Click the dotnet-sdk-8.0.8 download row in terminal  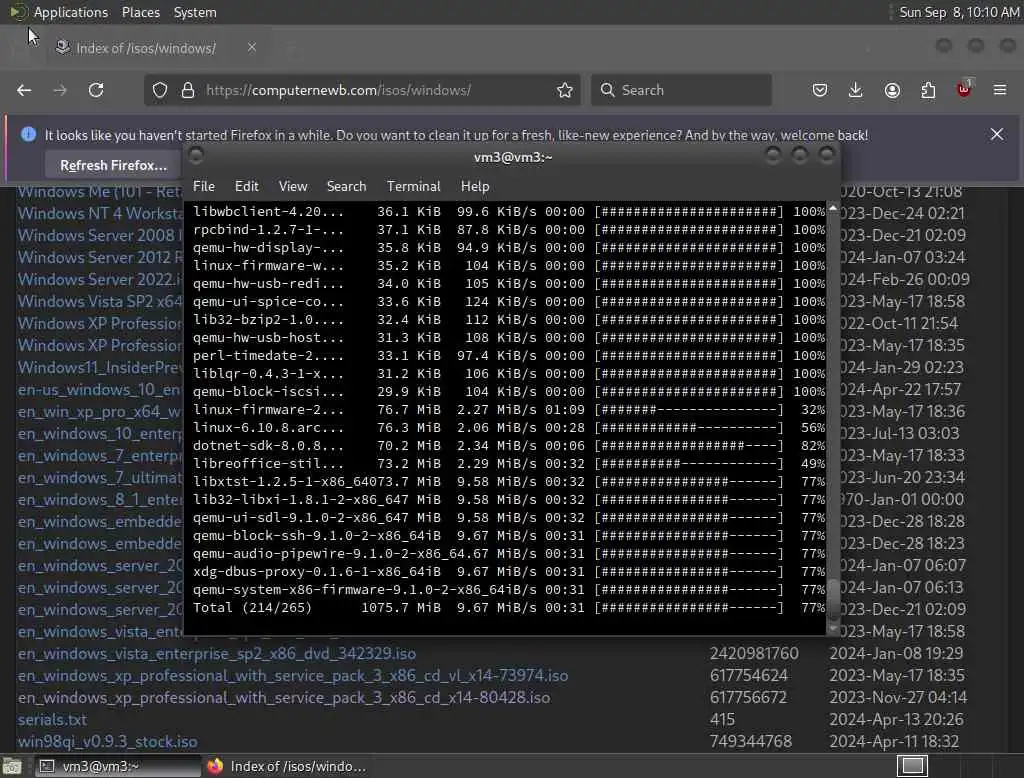point(509,446)
